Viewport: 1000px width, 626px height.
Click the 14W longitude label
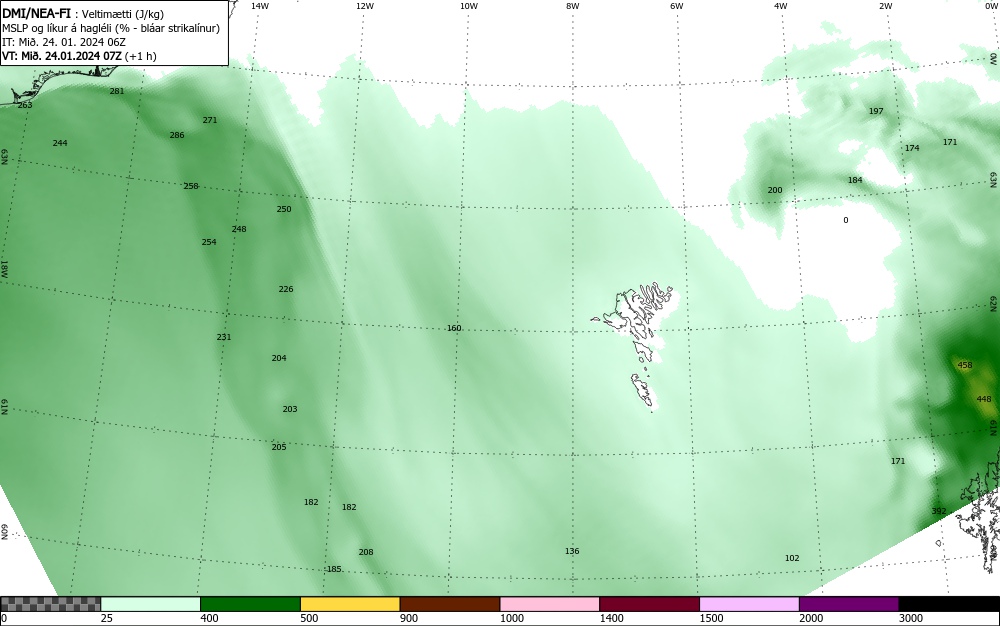(260, 6)
